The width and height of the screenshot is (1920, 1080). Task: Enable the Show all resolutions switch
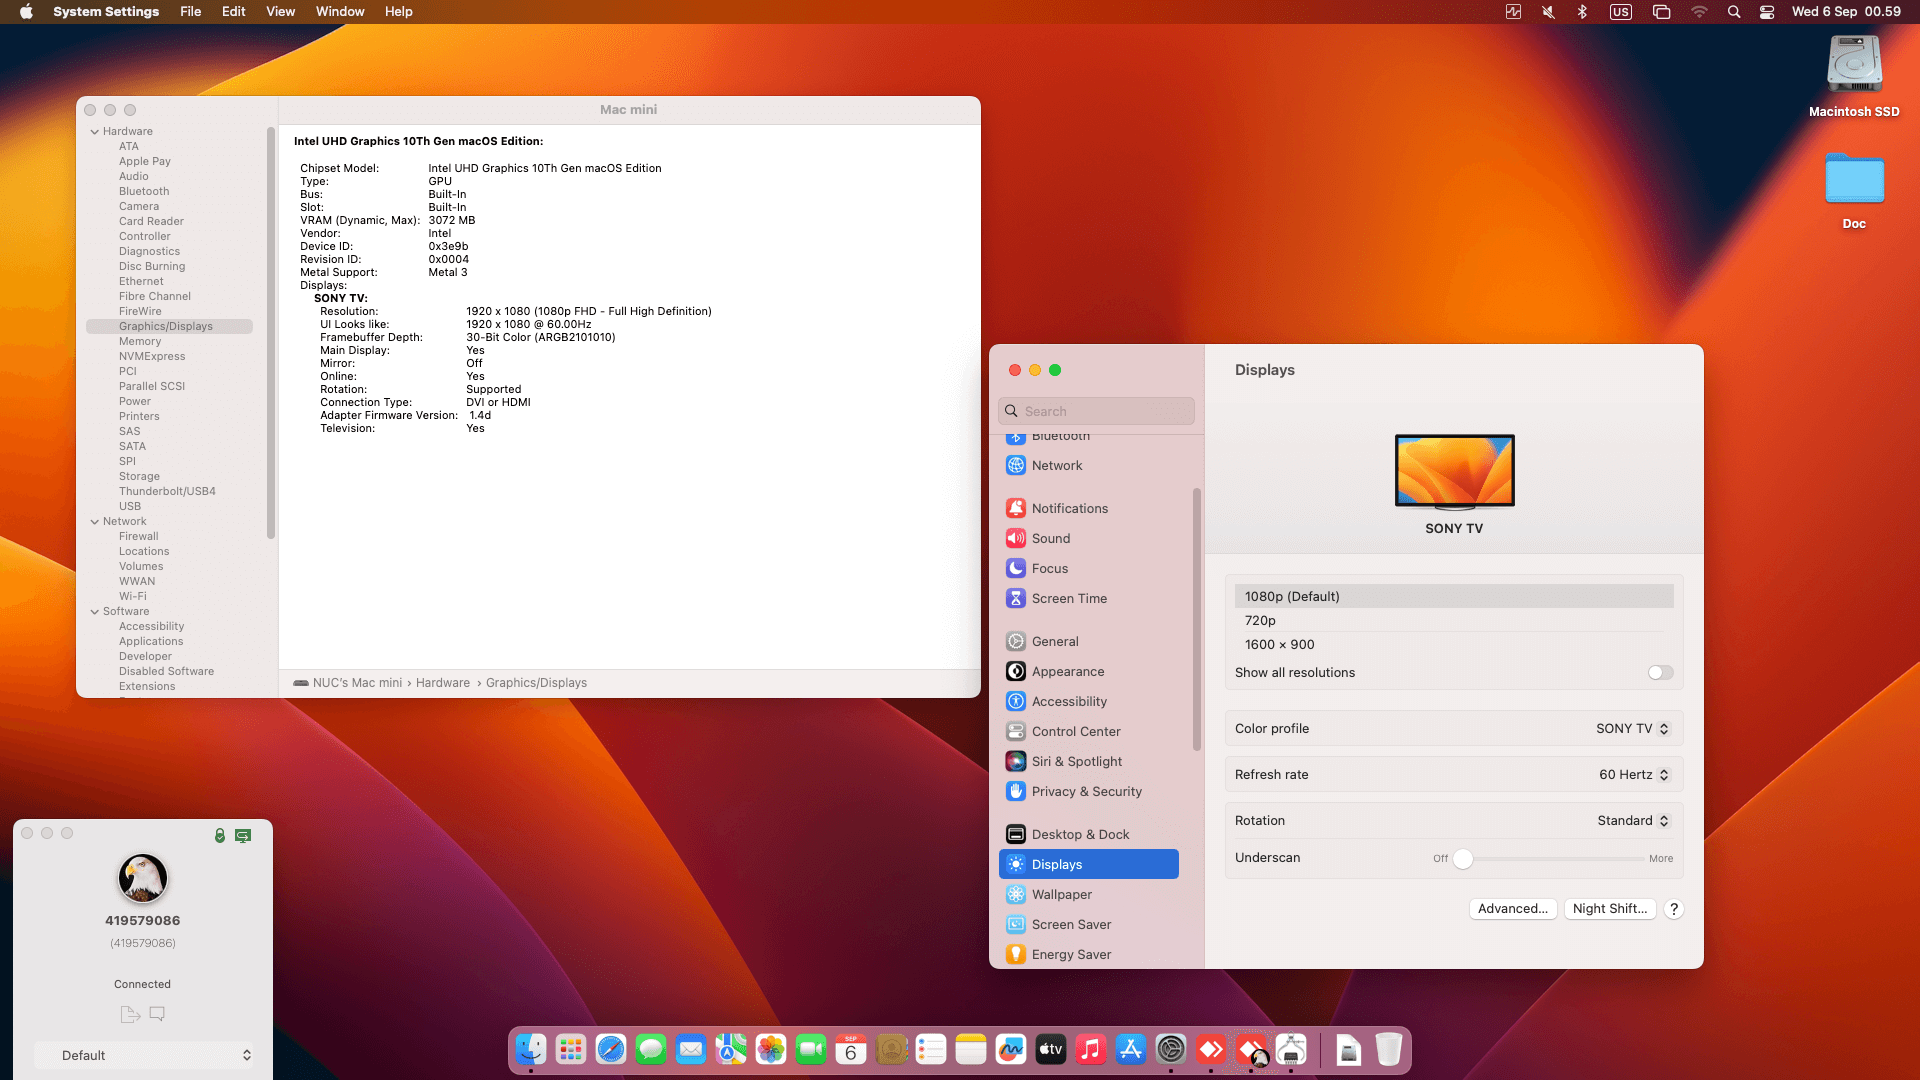pos(1660,672)
